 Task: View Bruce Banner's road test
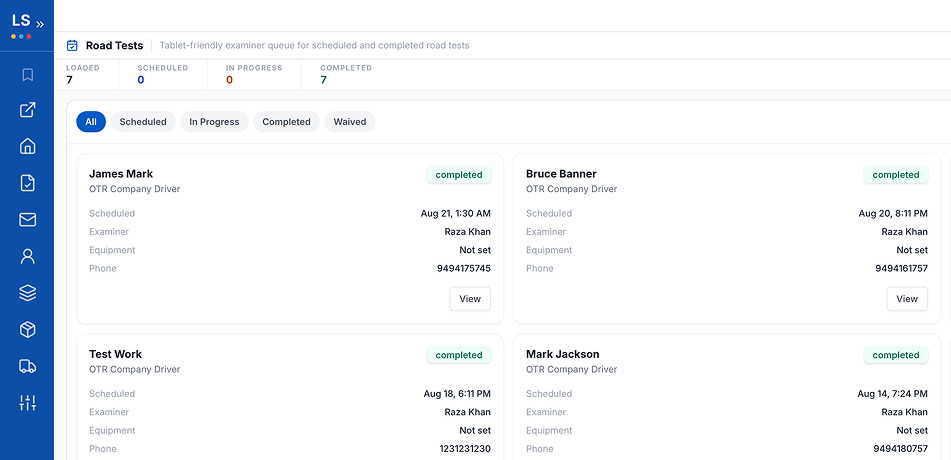pyautogui.click(x=907, y=299)
